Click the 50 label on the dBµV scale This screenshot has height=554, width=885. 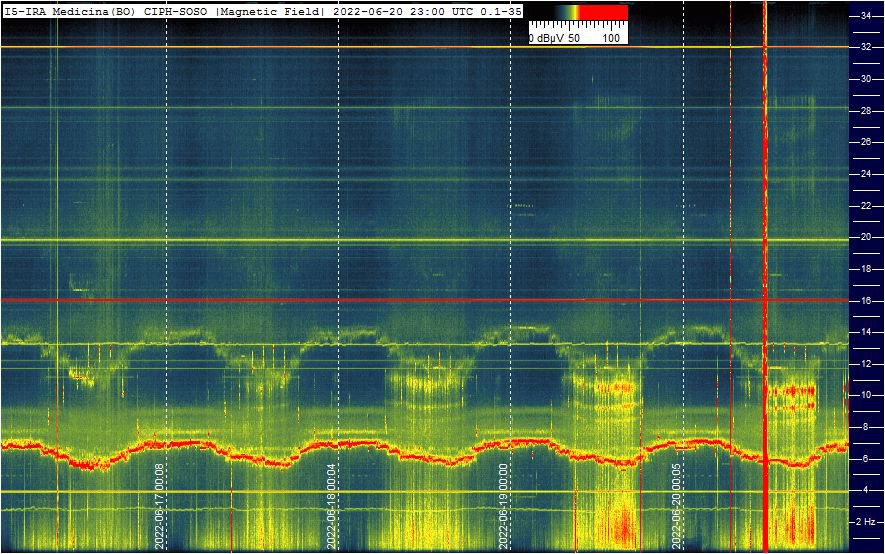[574, 38]
